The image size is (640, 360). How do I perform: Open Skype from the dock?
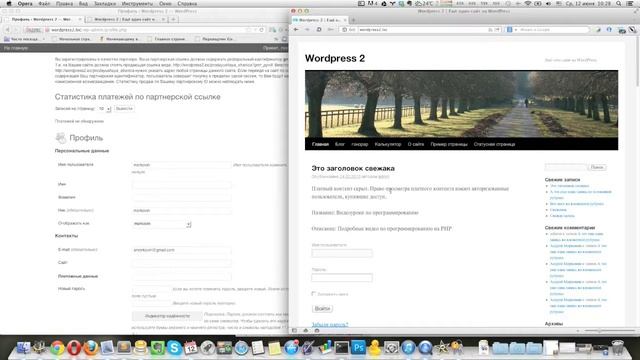pos(174,348)
